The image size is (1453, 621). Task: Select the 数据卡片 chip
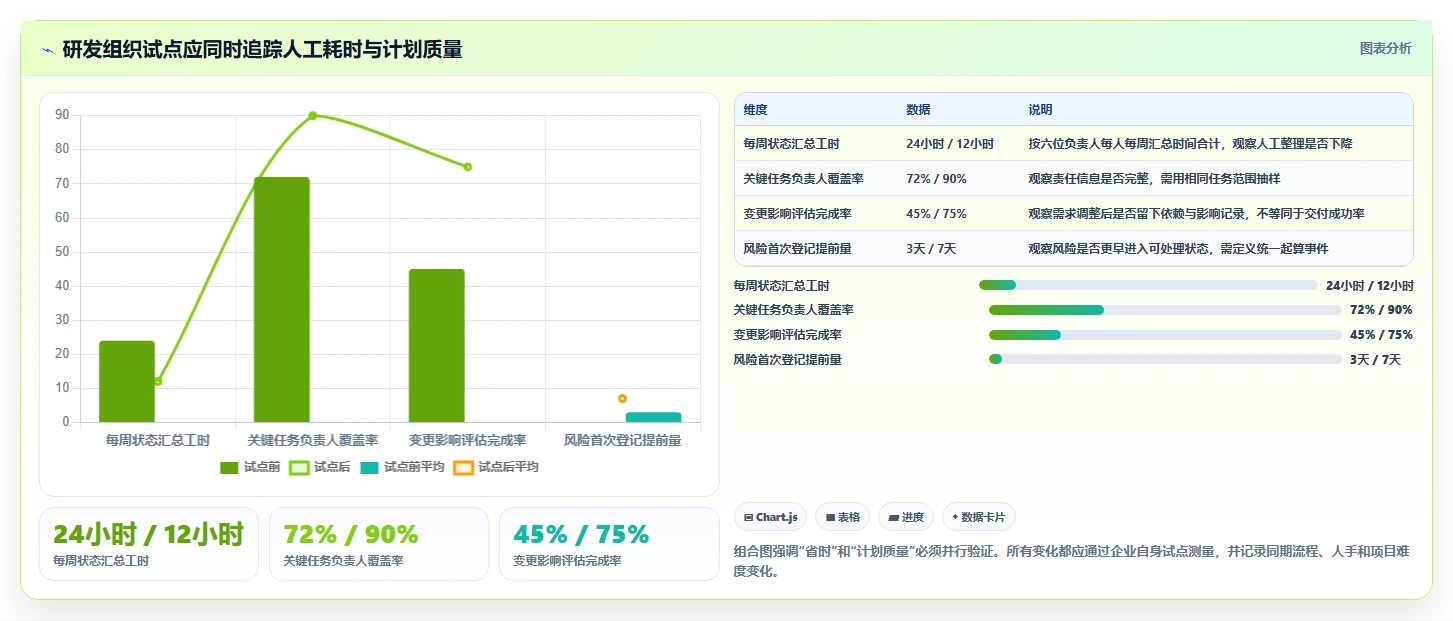(978, 517)
